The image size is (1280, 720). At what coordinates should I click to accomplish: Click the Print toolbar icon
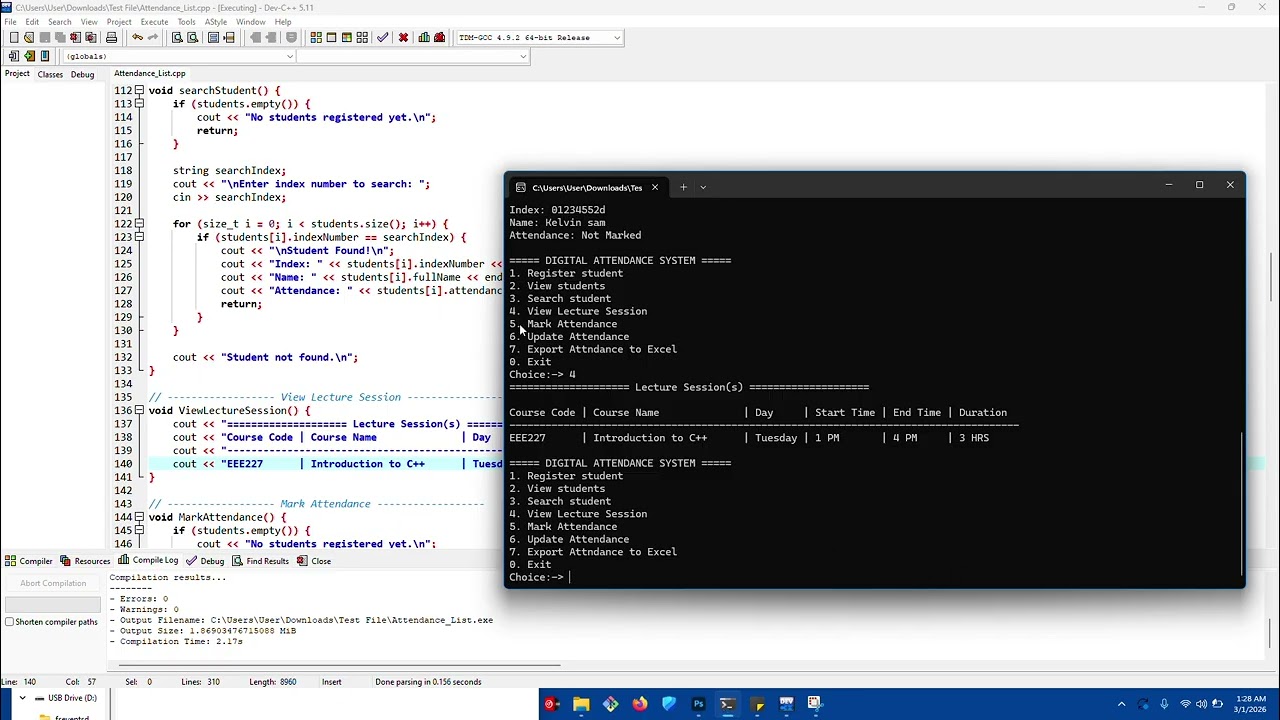coord(111,38)
